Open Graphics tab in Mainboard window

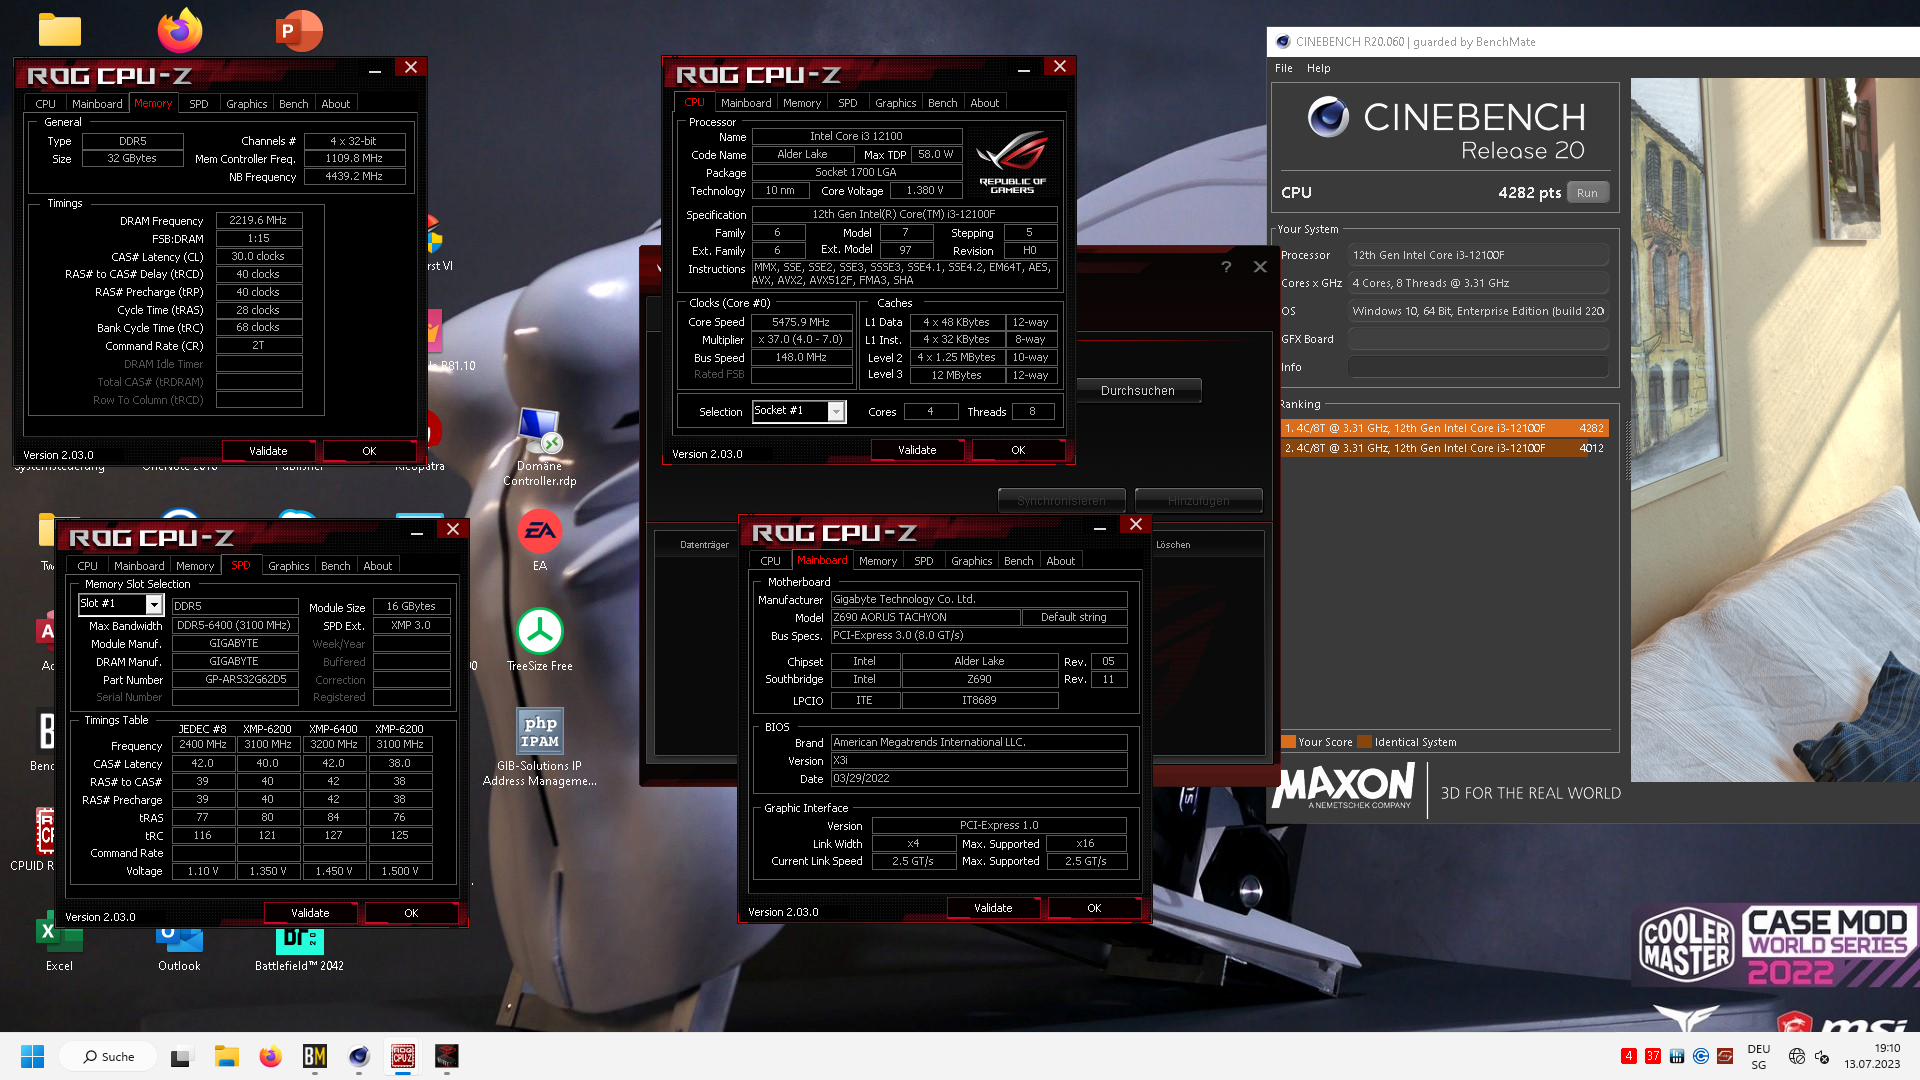pyautogui.click(x=972, y=561)
